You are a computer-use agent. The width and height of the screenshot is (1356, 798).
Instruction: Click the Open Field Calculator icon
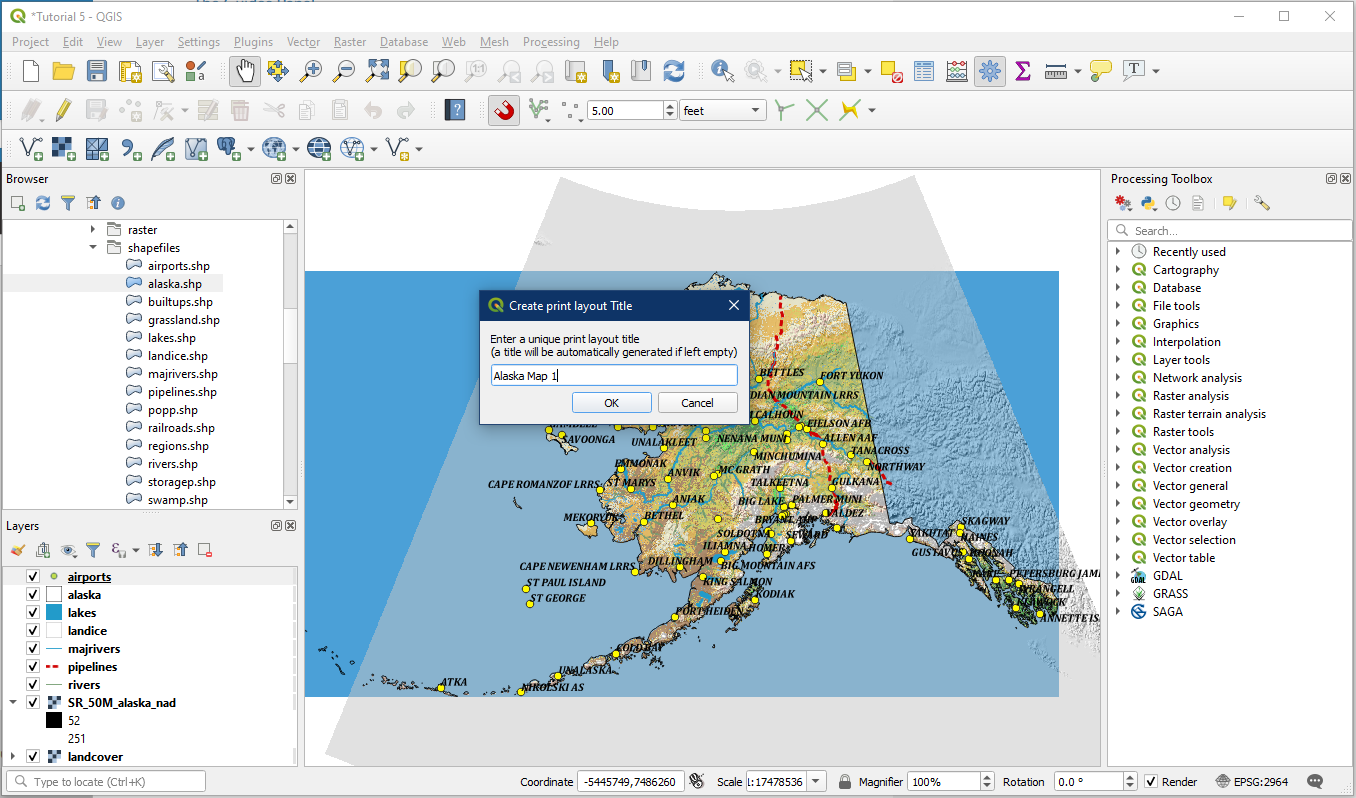click(x=957, y=71)
